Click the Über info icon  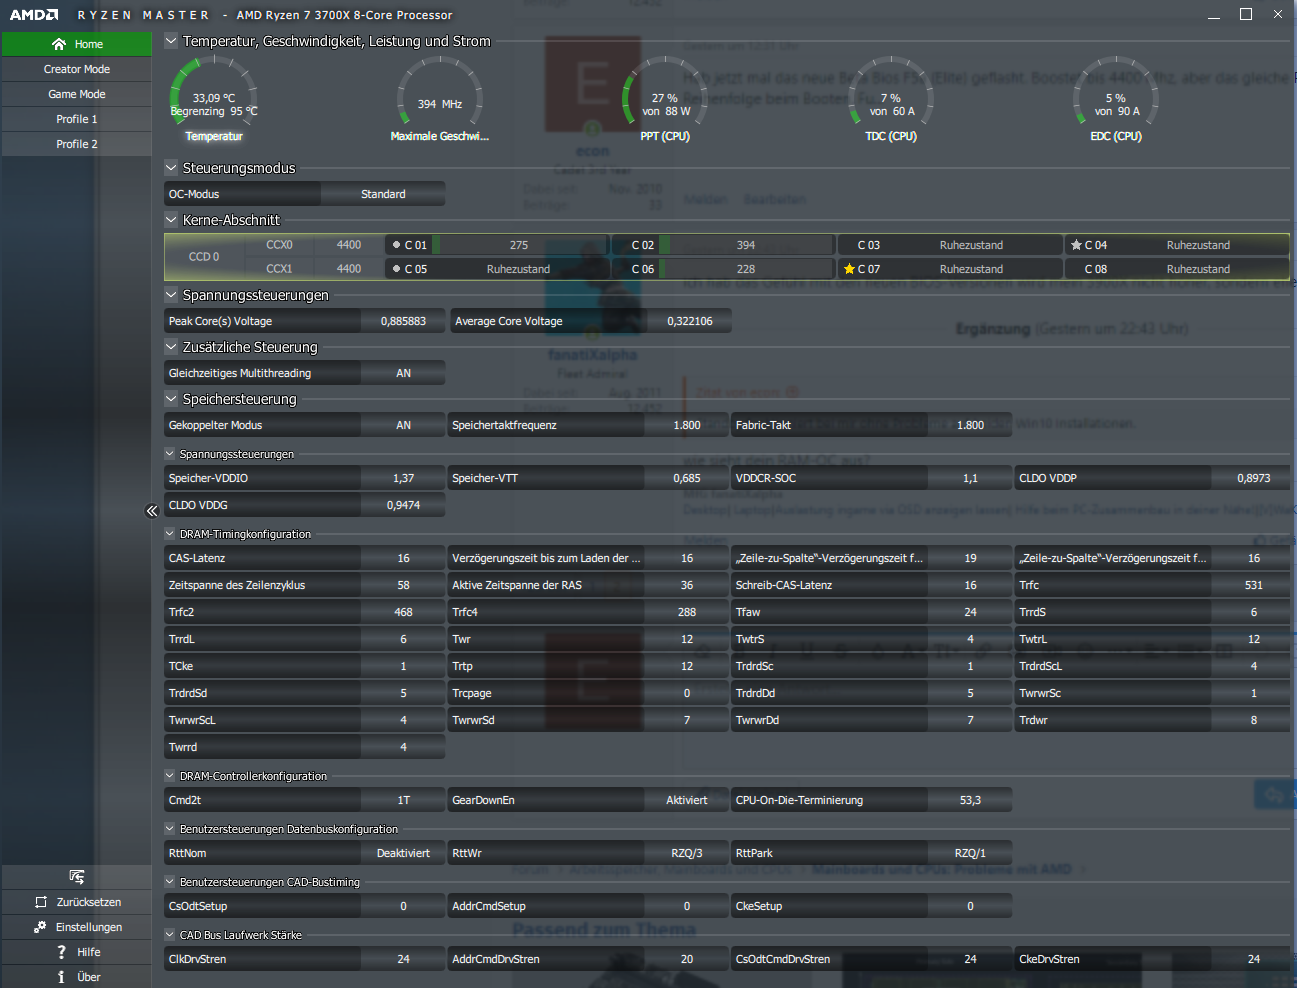point(62,977)
